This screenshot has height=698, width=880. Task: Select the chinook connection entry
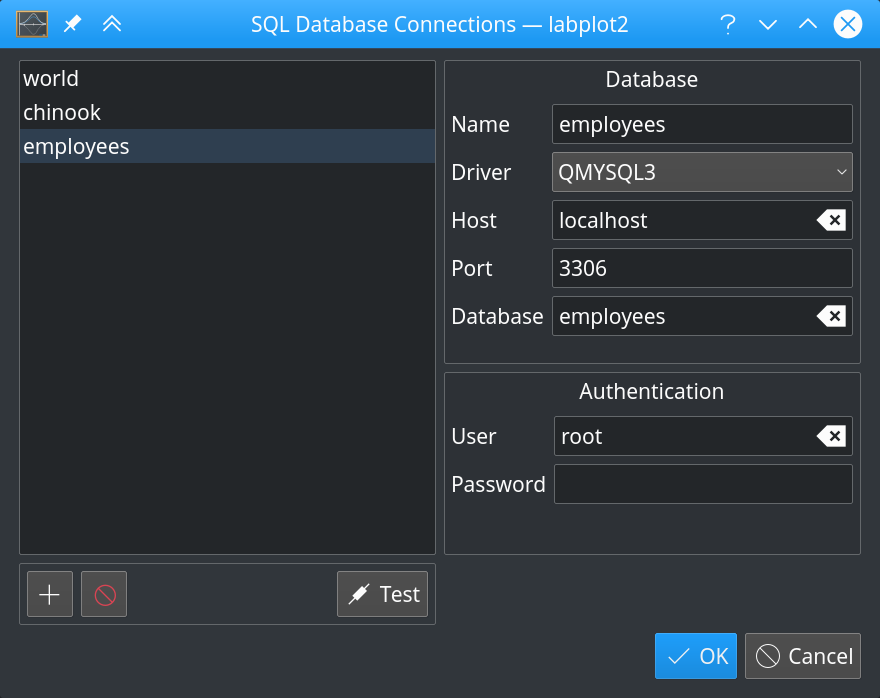click(227, 112)
